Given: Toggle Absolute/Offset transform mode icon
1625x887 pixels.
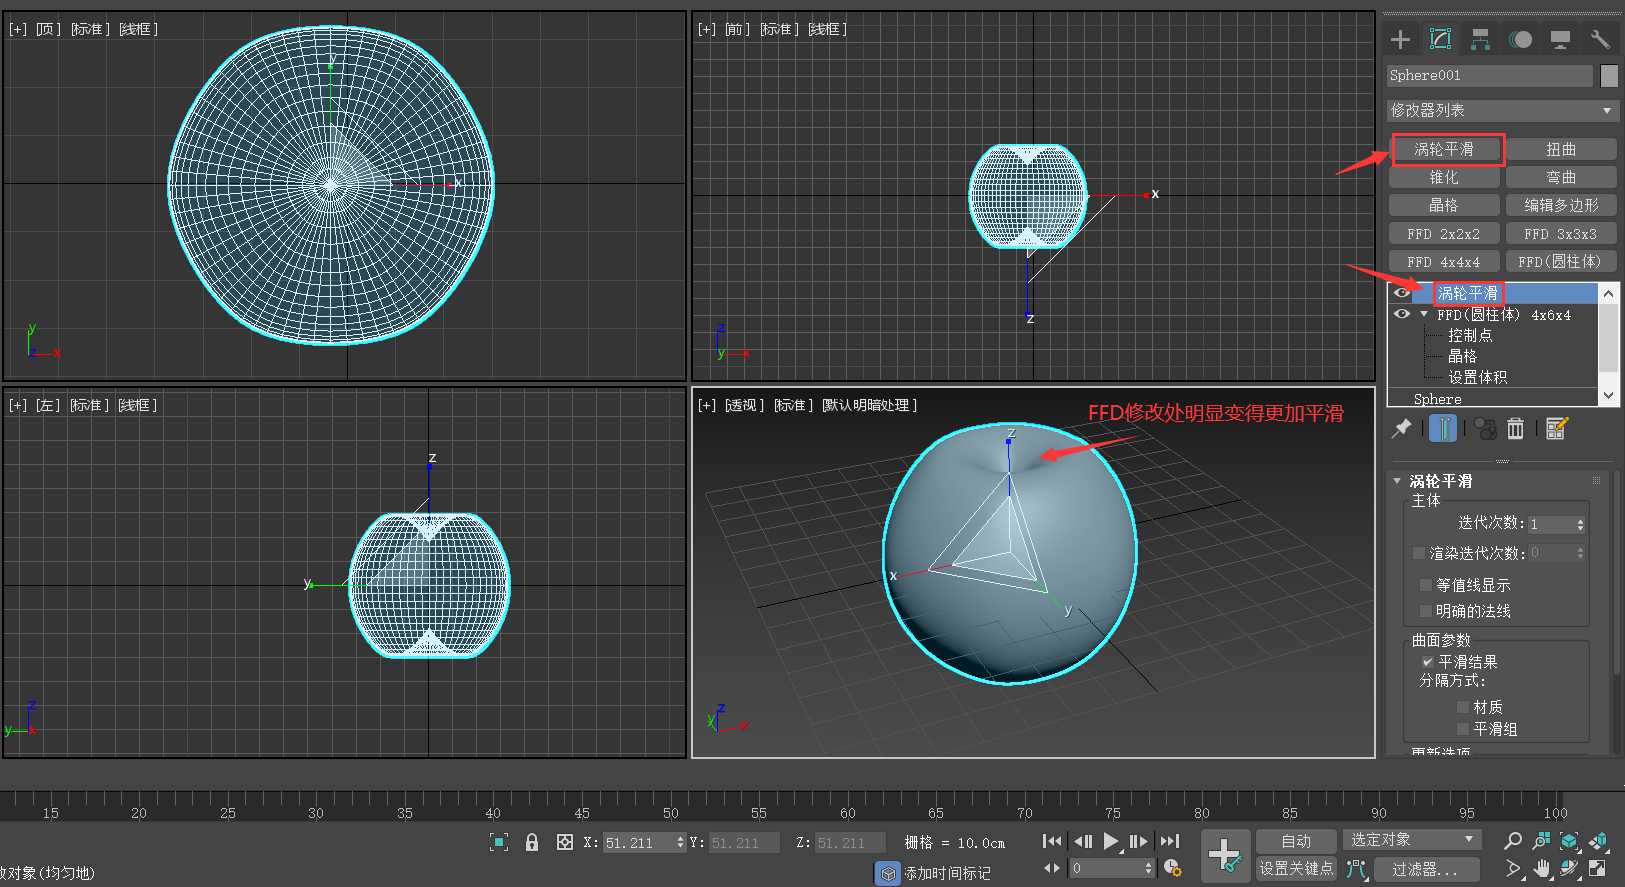Looking at the screenshot, I should point(565,842).
